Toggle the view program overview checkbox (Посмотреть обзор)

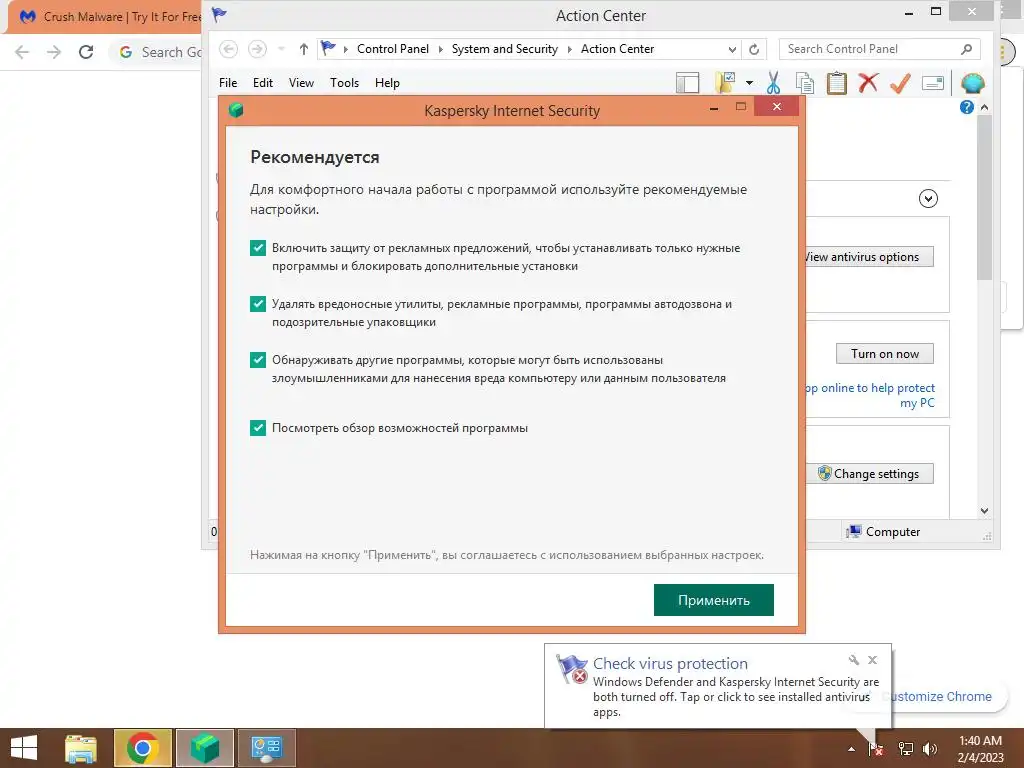258,428
